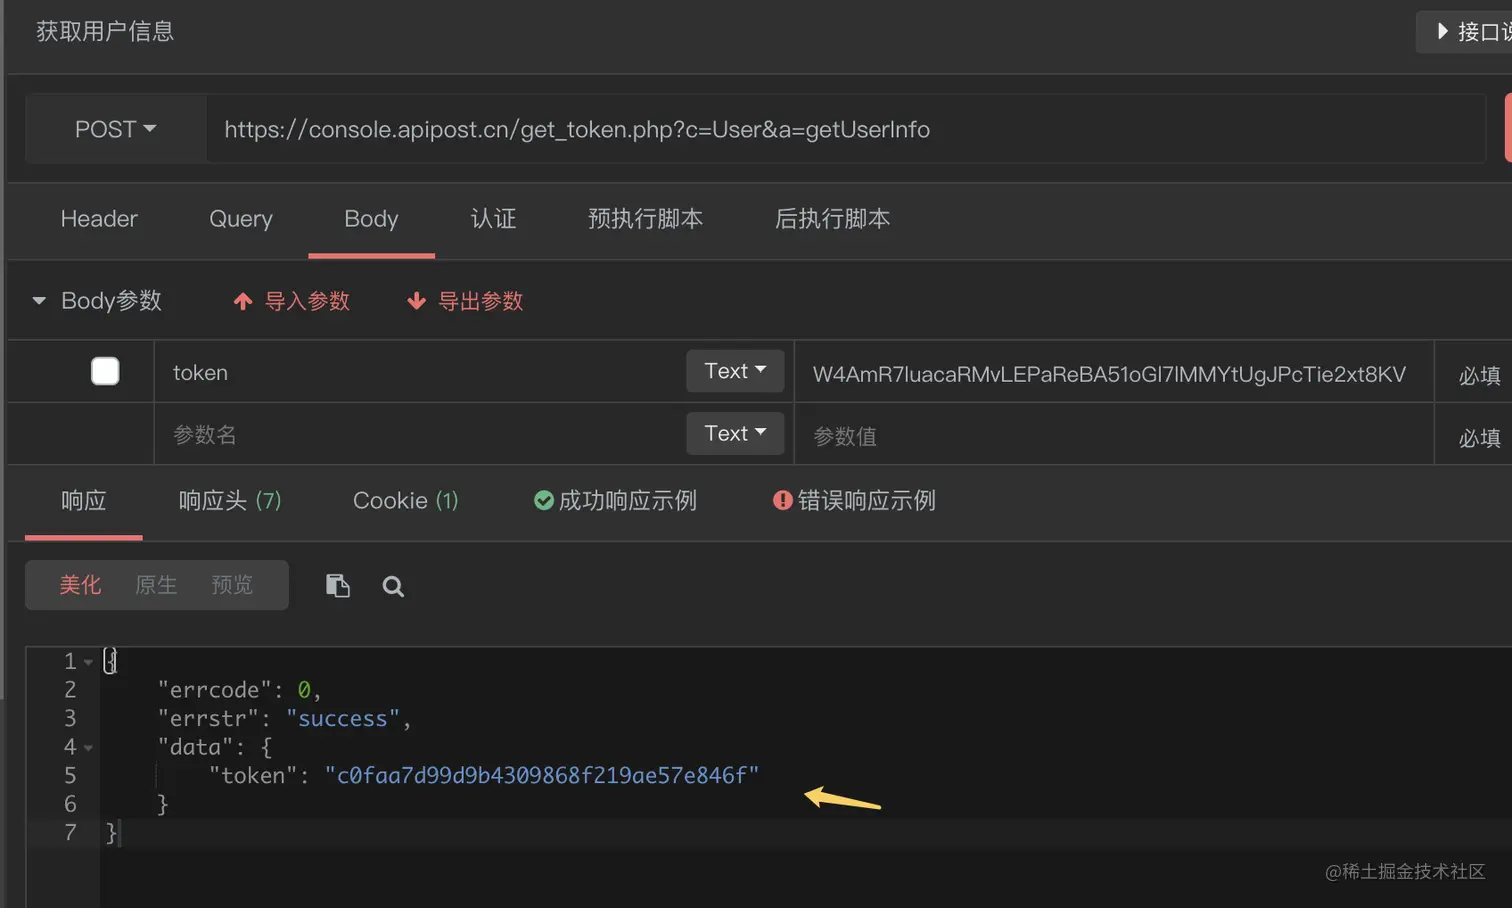Screen dimensions: 1512x908
Task: Click line number 7 in the gutter
Action: click(70, 833)
